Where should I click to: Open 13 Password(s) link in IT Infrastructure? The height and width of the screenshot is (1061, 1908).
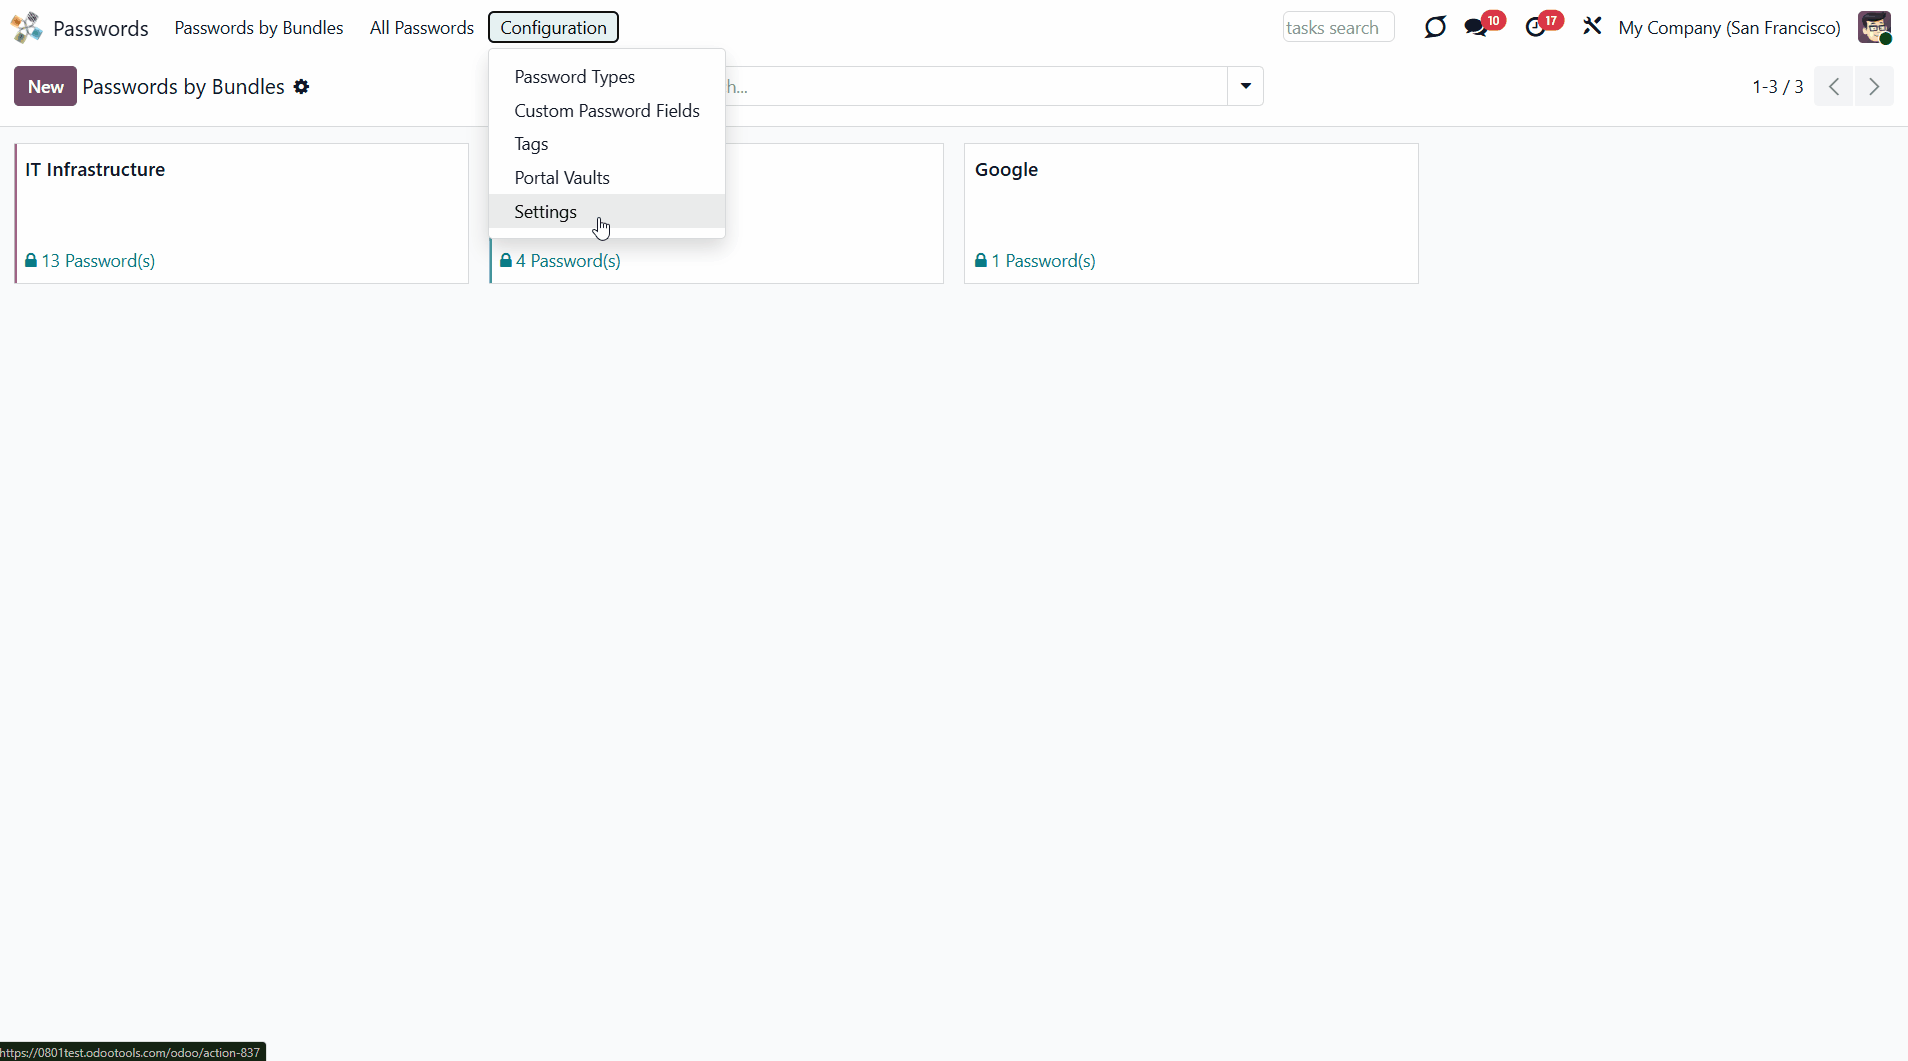tap(97, 261)
